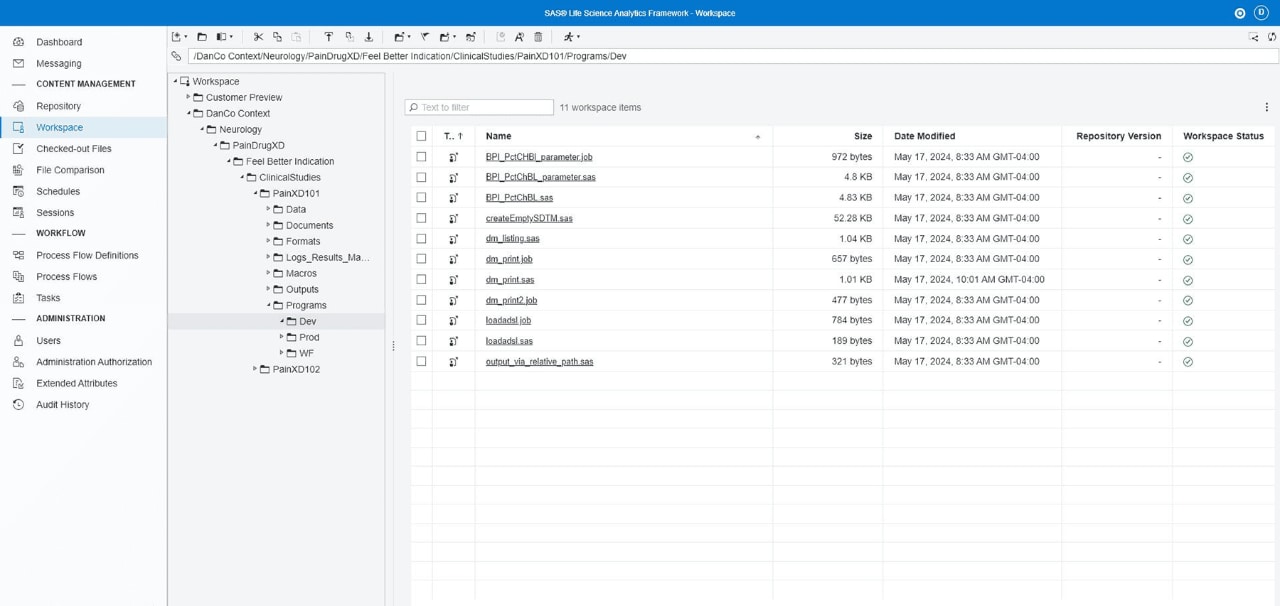The width and height of the screenshot is (1280, 606).
Task: Click the Copy icon in toolbar
Action: click(277, 37)
